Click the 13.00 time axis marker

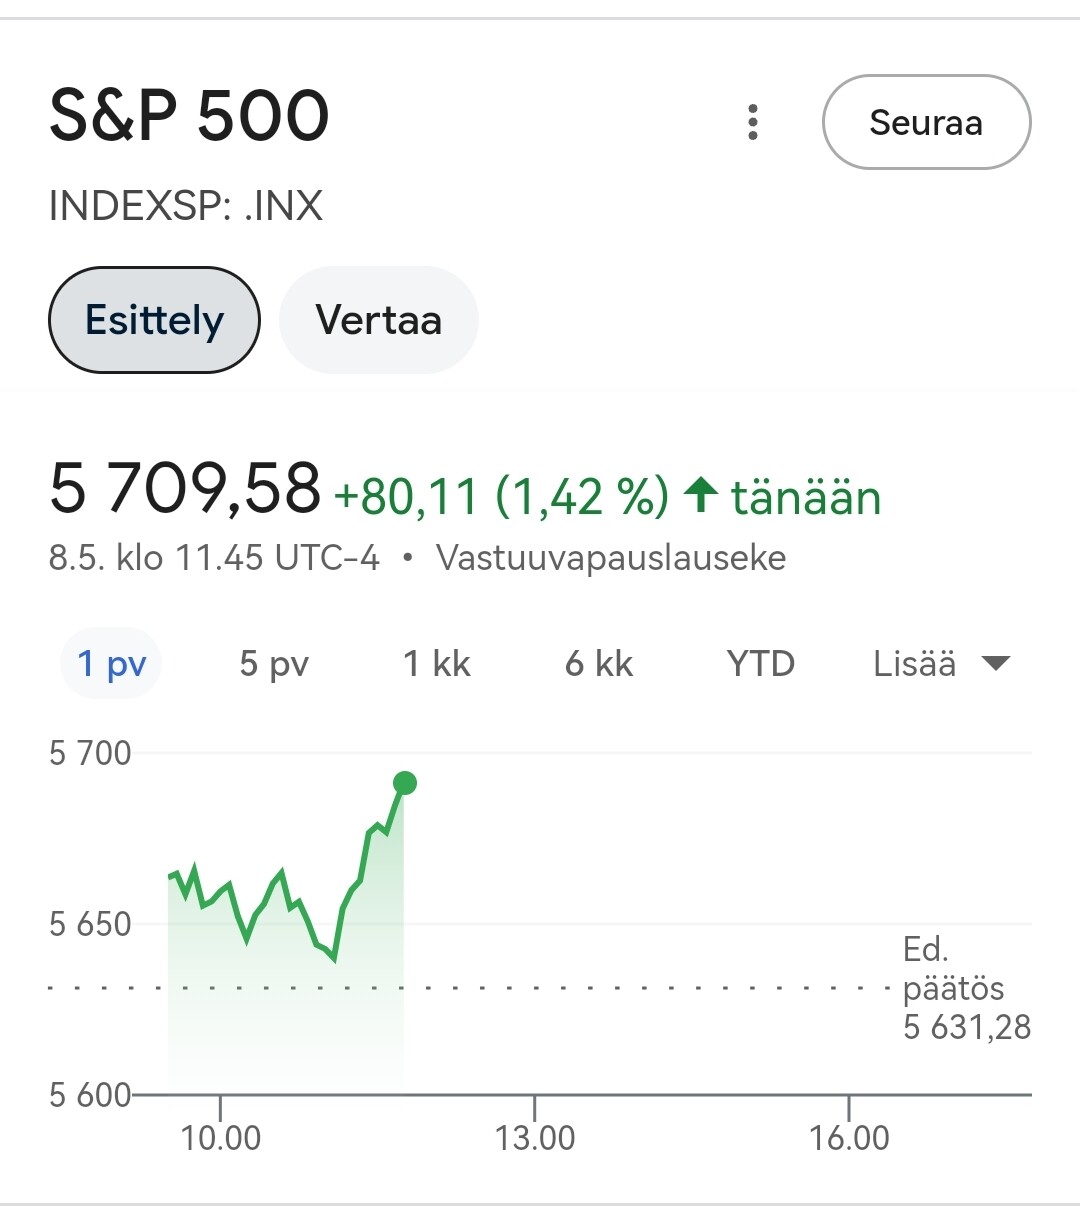535,1138
